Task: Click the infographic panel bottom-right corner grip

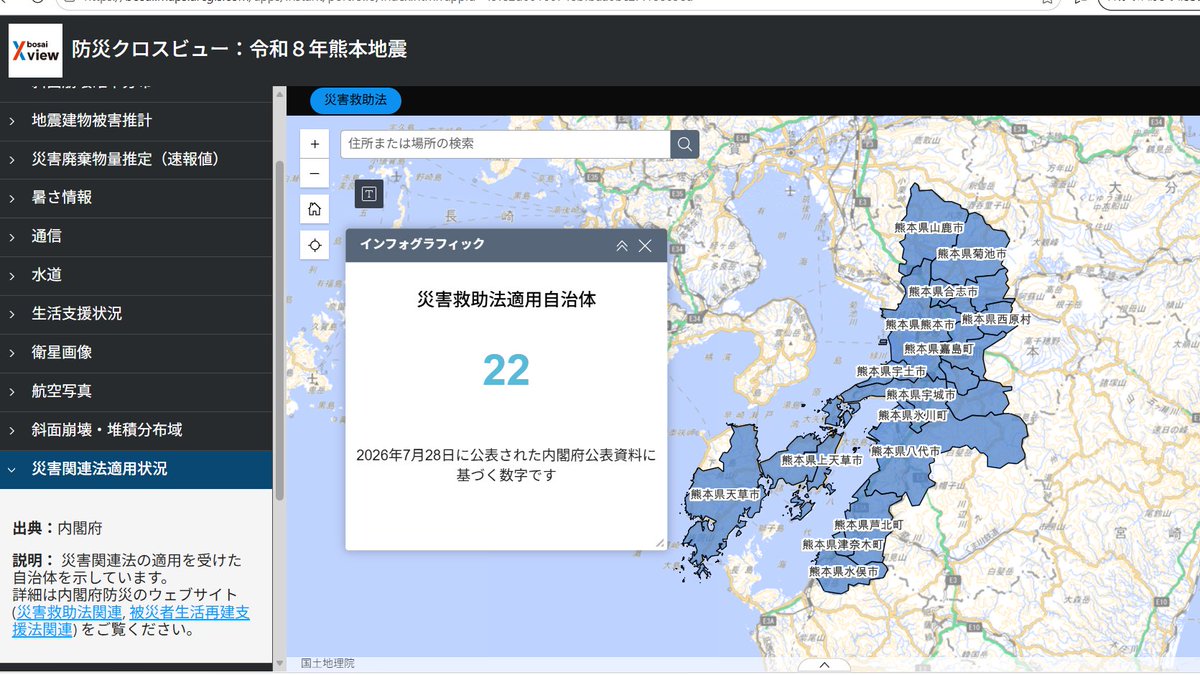Action: (659, 542)
